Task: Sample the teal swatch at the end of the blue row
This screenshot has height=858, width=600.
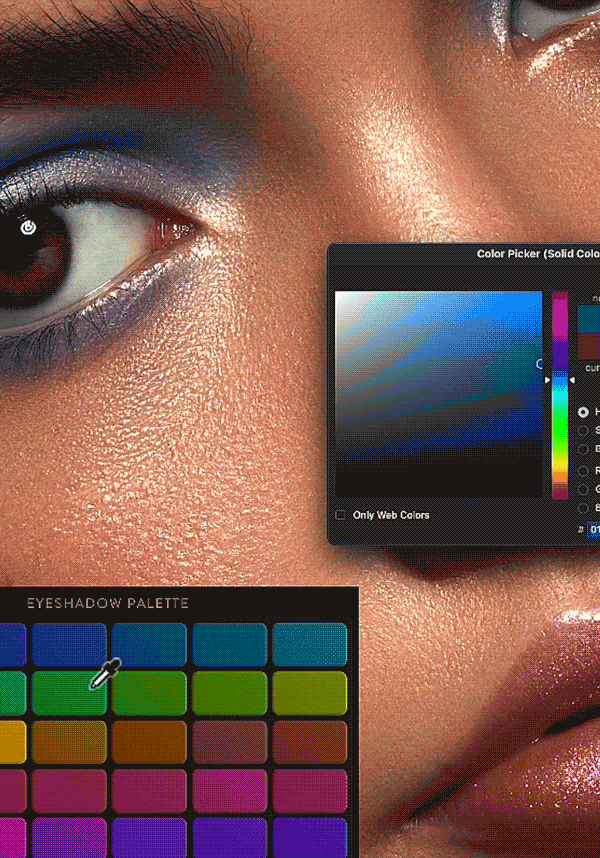Action: coord(310,645)
